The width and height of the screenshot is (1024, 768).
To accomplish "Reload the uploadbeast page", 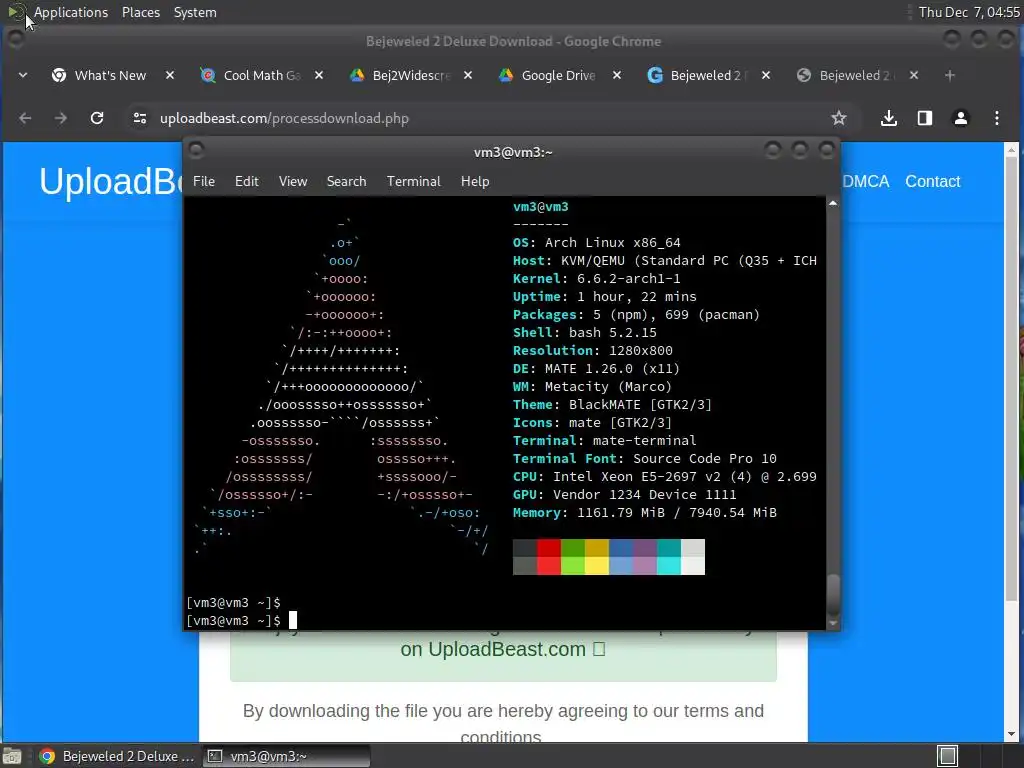I will click(97, 118).
